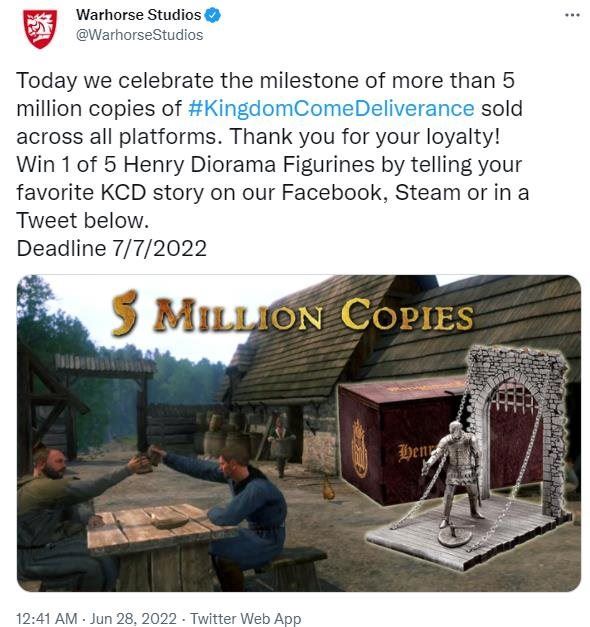Open the tweet's attached image
The image size is (590, 627).
coord(299,433)
